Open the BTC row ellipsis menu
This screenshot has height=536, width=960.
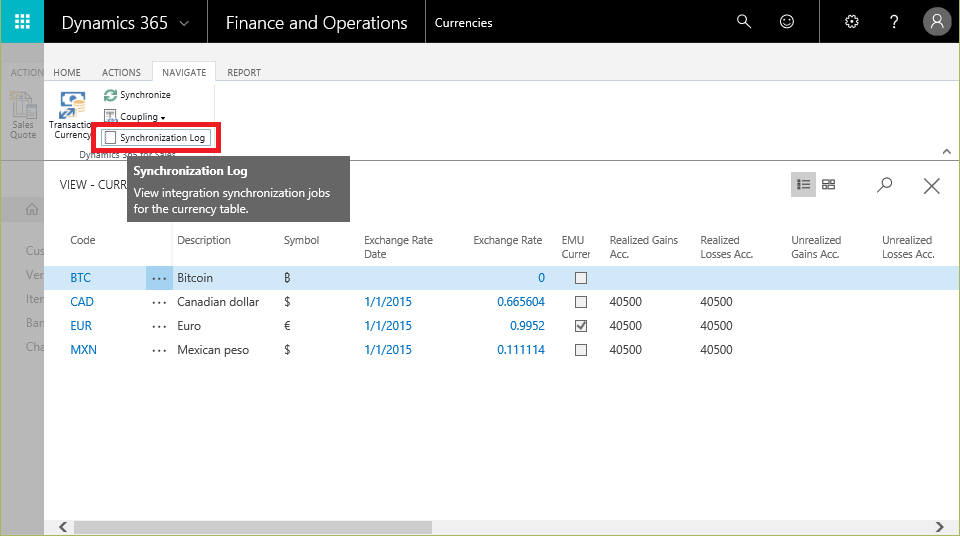tap(159, 278)
